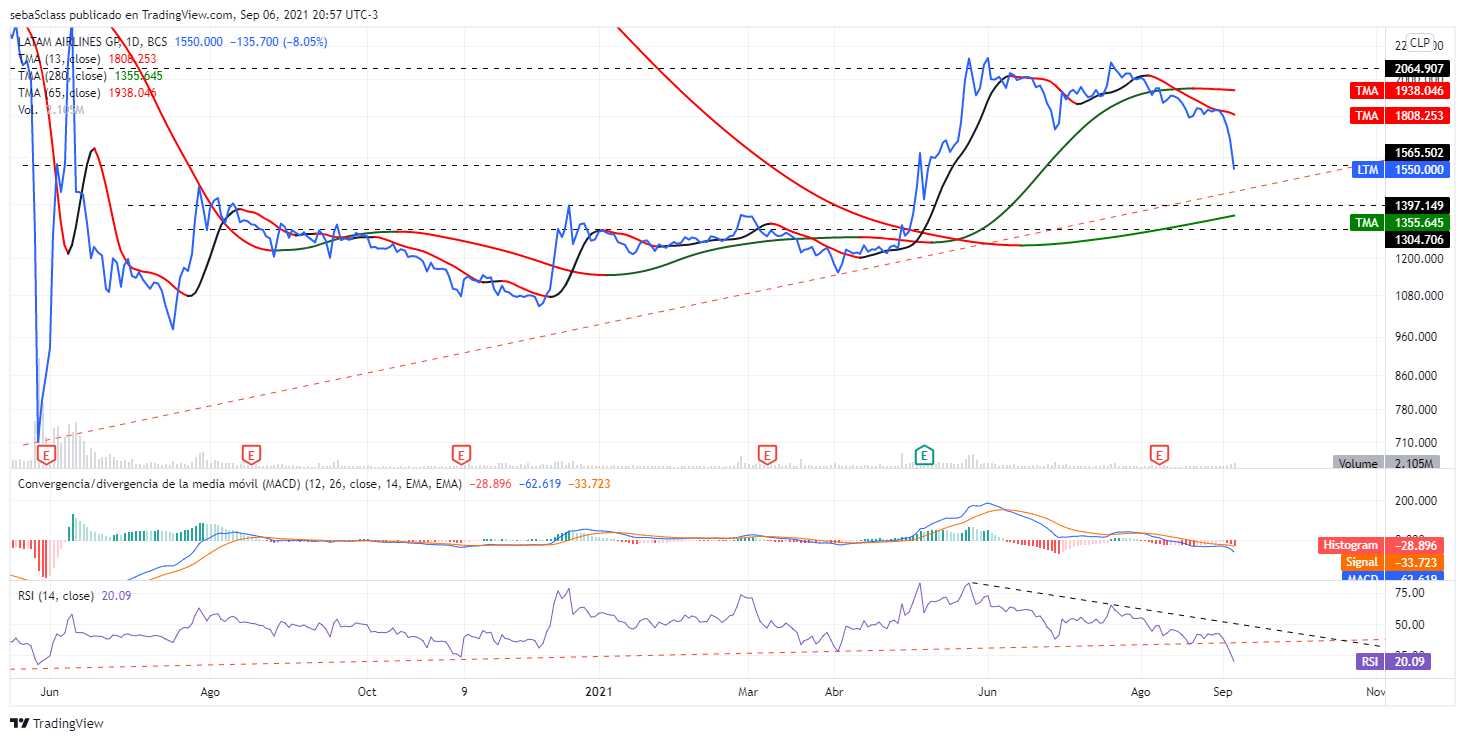
Task: Select the green TMA 1355.645 scale label
Action: click(x=1401, y=222)
